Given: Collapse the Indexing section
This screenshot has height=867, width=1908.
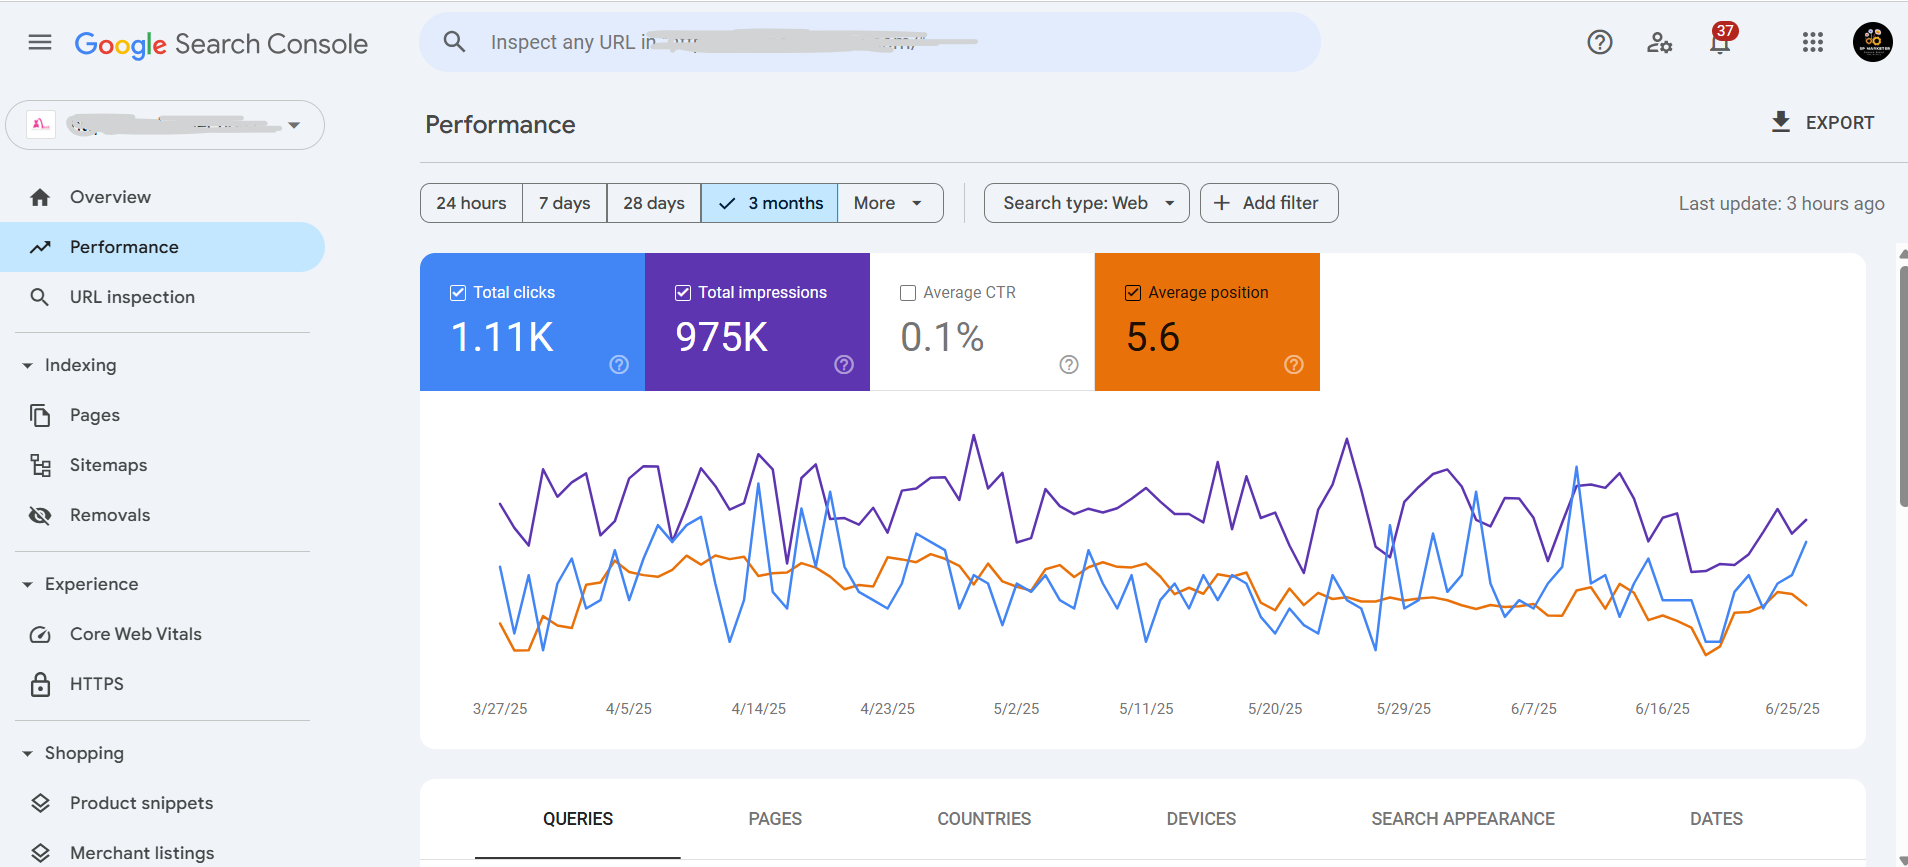Looking at the screenshot, I should (x=28, y=366).
